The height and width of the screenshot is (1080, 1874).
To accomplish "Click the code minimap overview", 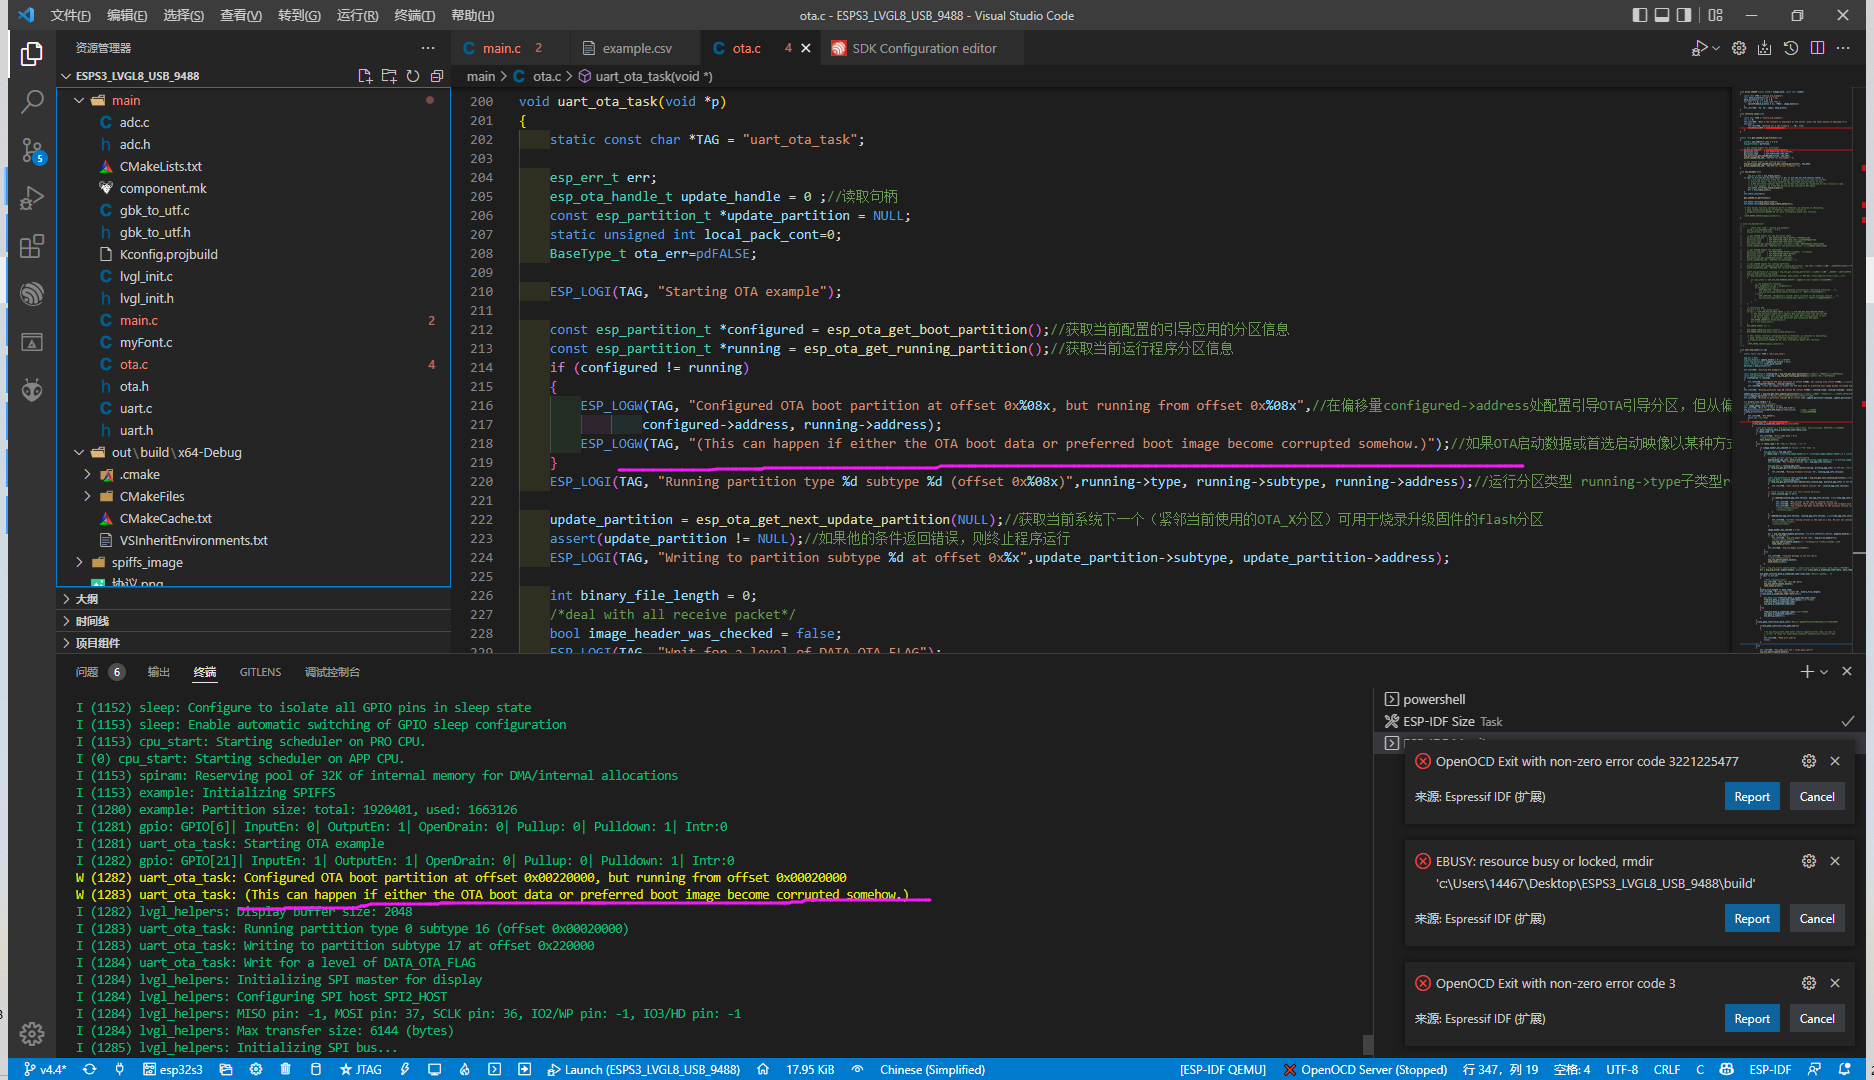I will point(1795,370).
